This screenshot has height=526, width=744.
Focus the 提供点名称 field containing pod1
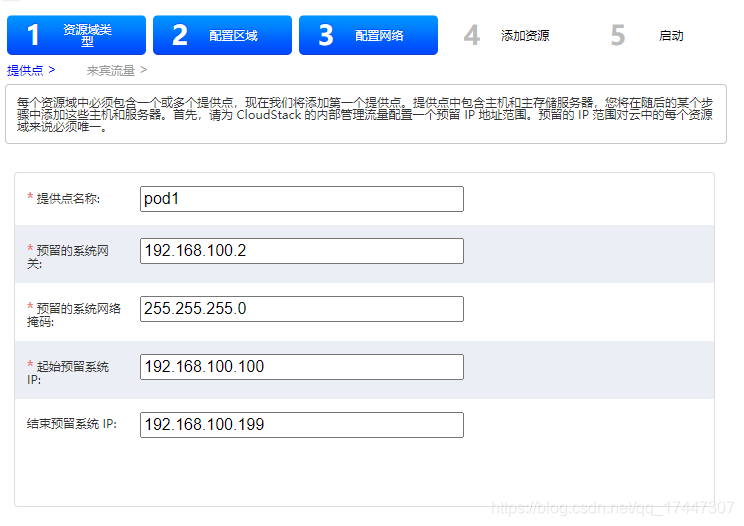pyautogui.click(x=302, y=199)
